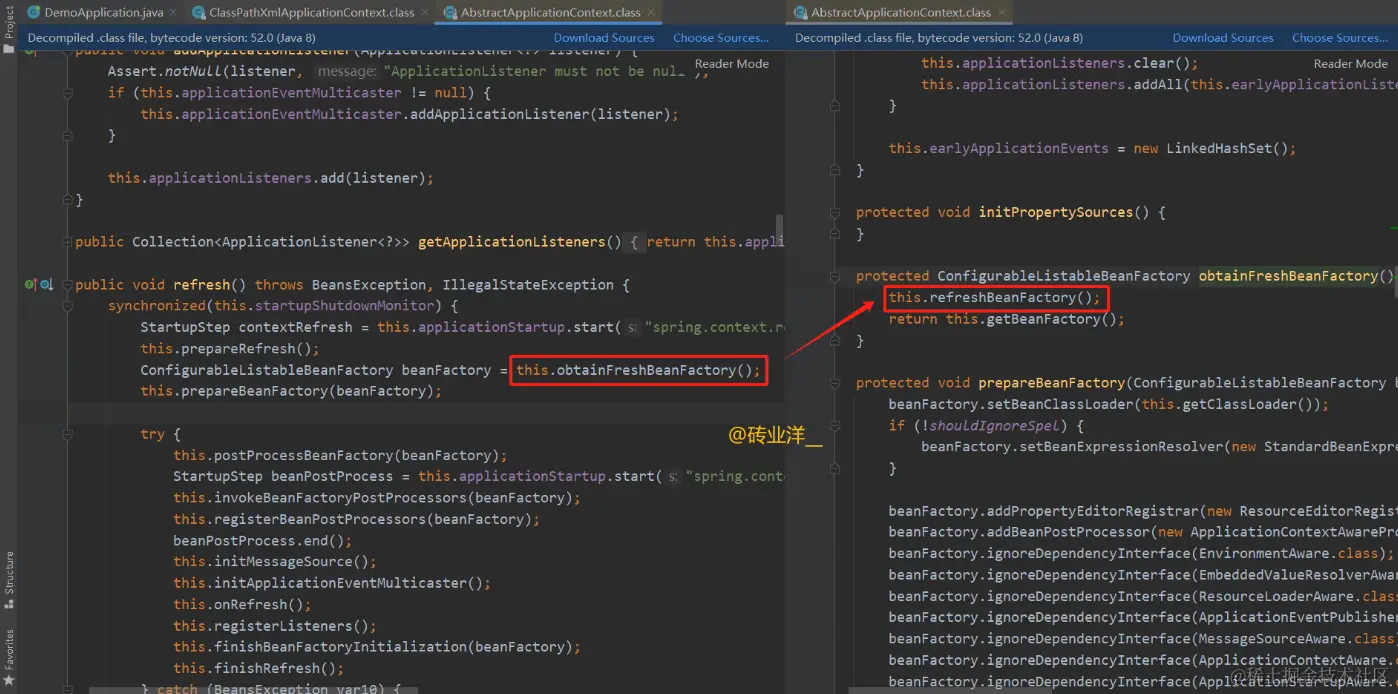
Task: Click 'this.initApplicationEventMulticaster();' line
Action: tap(332, 583)
